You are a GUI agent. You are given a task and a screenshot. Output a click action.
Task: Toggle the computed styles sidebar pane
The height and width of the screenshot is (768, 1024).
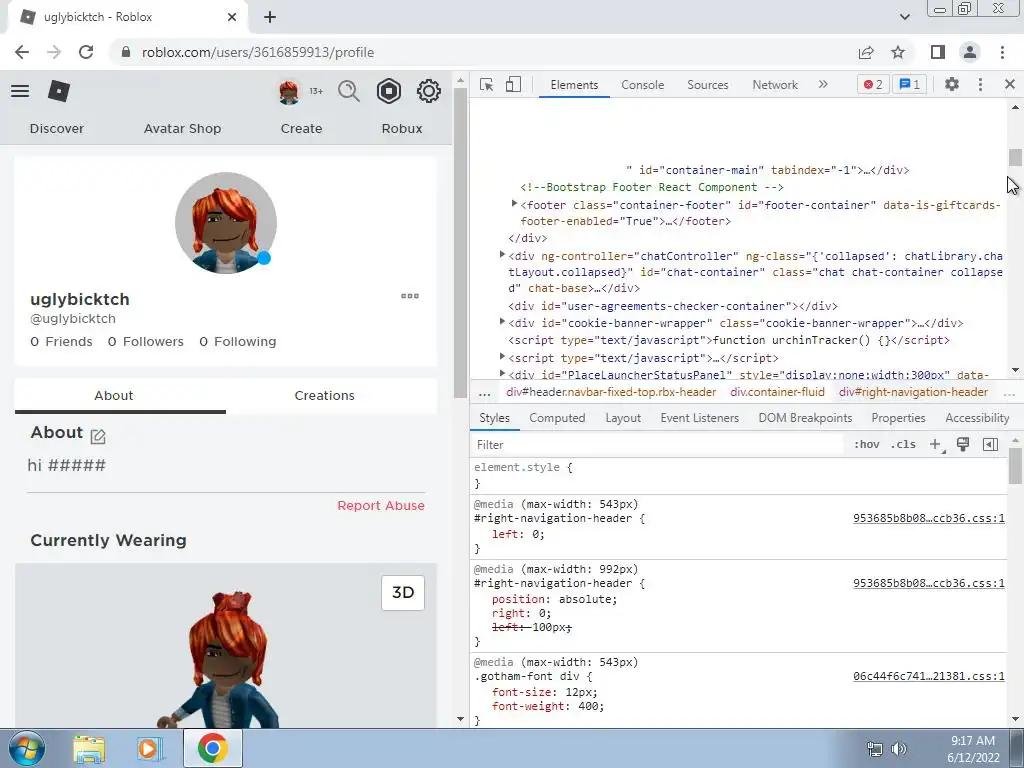[x=990, y=445]
